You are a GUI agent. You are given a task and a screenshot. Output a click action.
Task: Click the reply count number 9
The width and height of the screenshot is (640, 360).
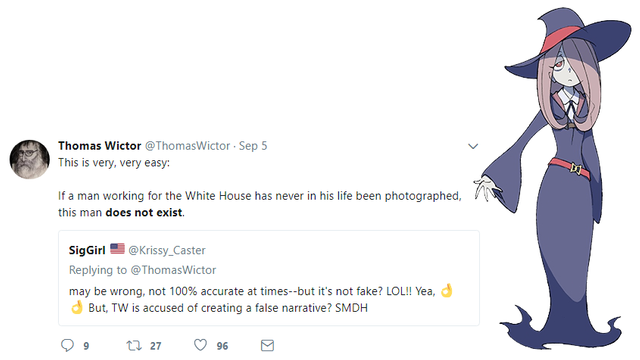(x=86, y=346)
